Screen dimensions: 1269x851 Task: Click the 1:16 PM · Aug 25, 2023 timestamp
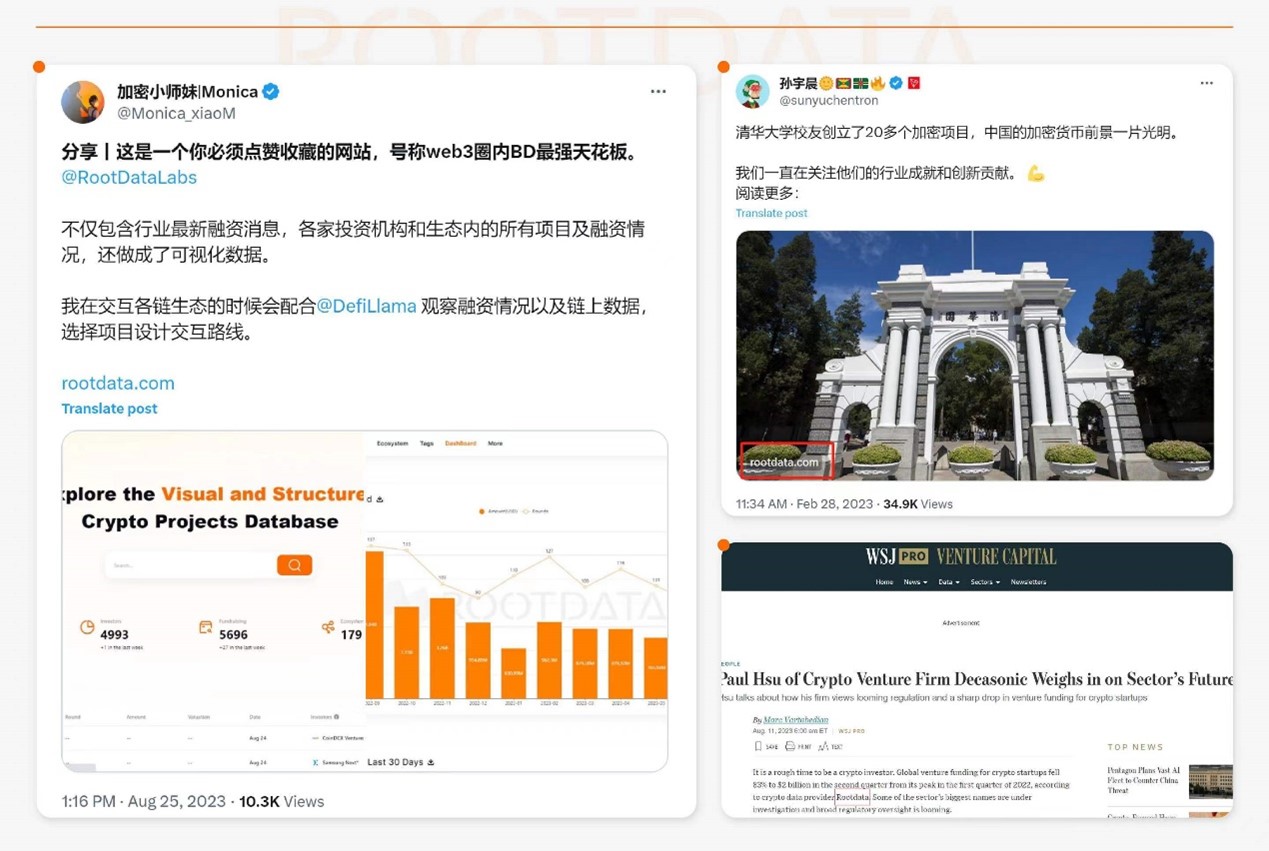pyautogui.click(x=146, y=801)
